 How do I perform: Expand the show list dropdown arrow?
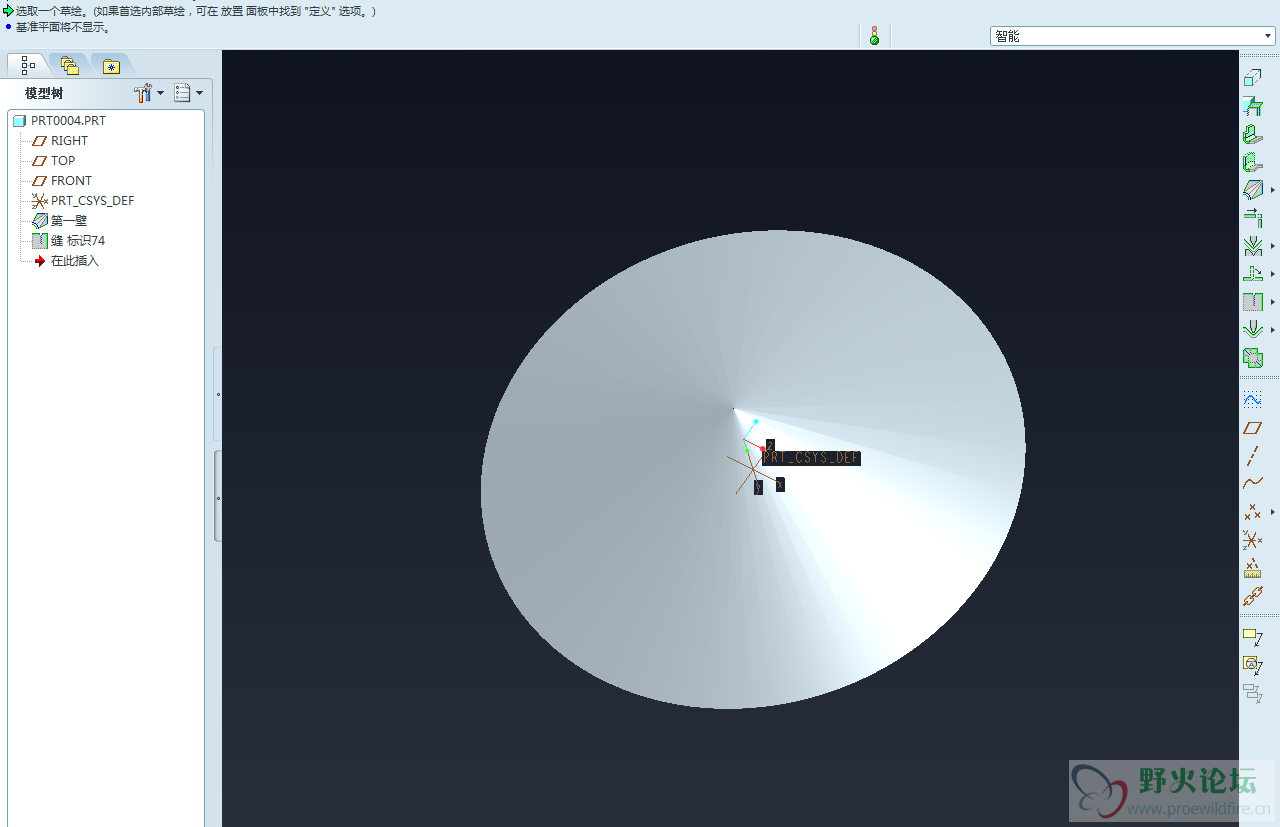(x=199, y=93)
